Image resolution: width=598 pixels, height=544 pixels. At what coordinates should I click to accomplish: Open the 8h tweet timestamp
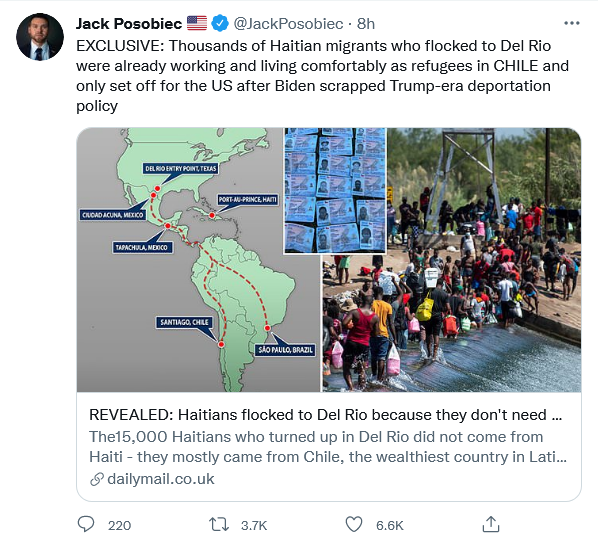(366, 24)
